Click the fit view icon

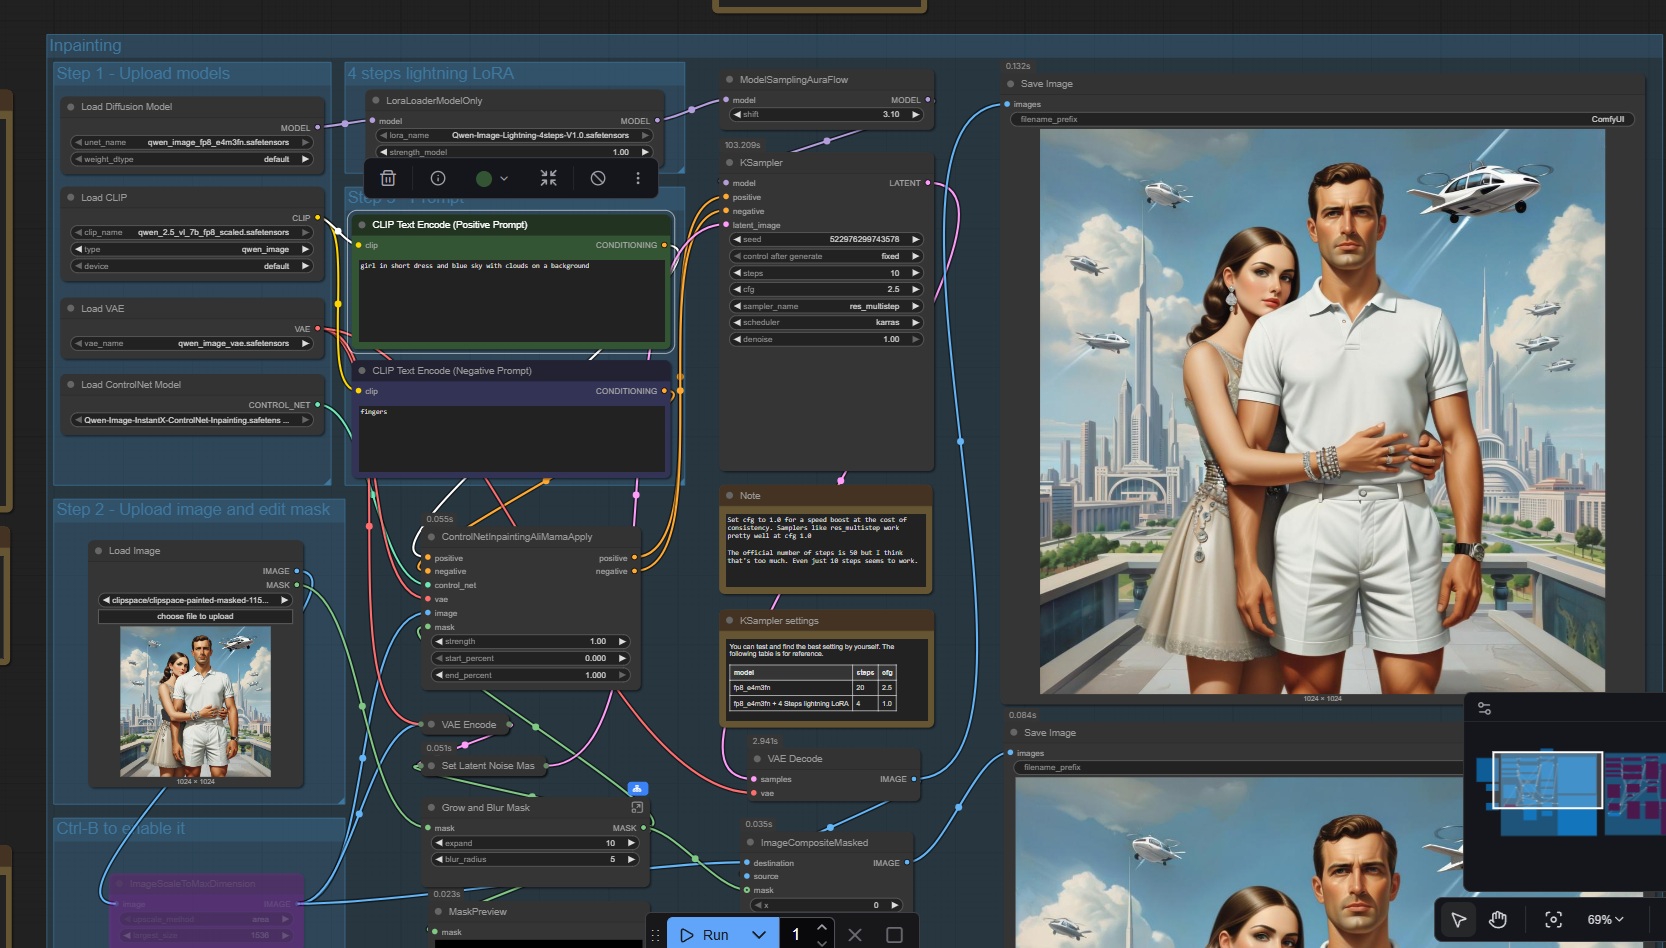[1553, 920]
